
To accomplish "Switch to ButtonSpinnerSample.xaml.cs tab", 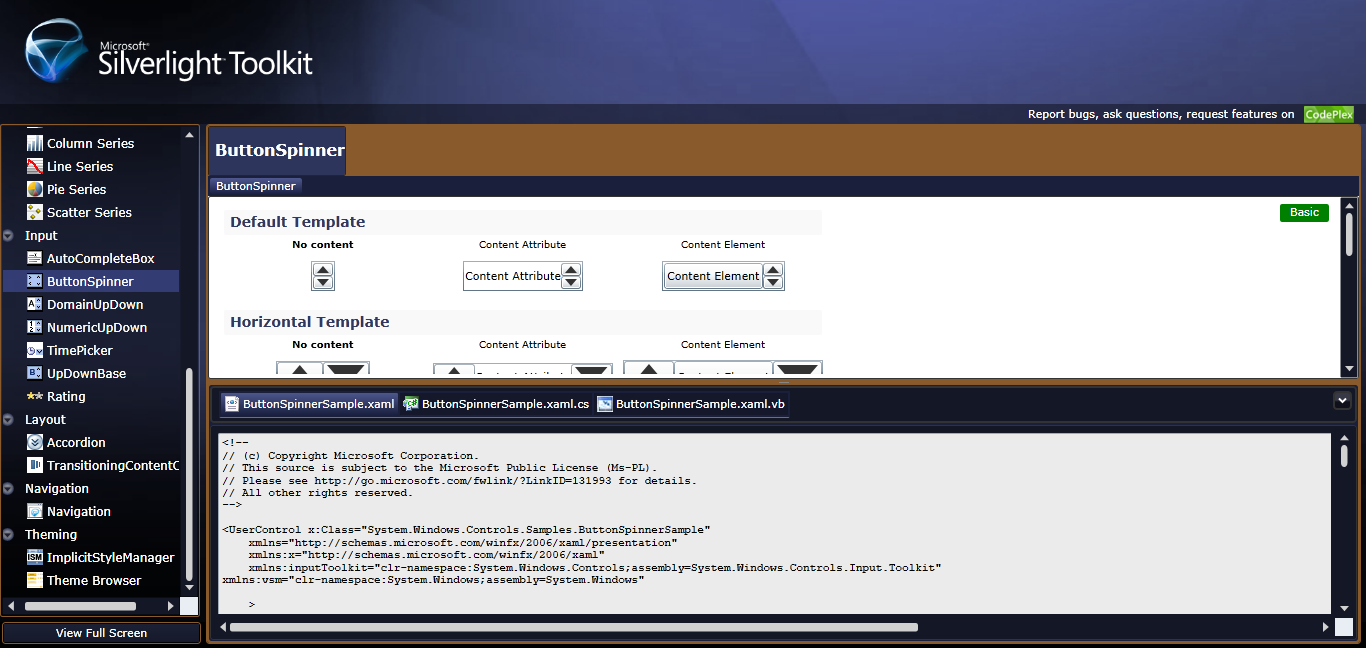I will coord(496,404).
